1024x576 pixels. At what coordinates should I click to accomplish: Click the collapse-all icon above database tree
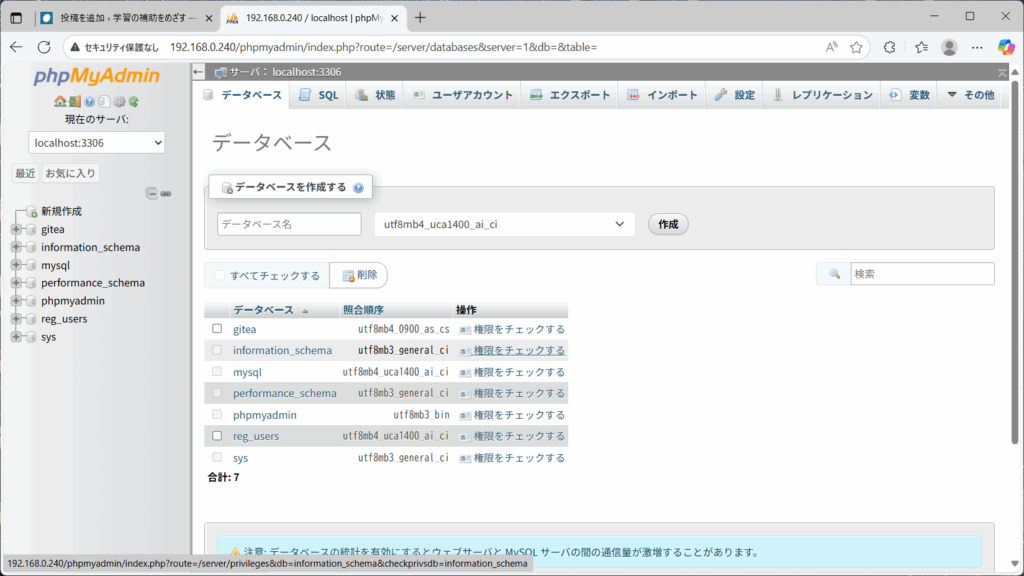[x=152, y=193]
